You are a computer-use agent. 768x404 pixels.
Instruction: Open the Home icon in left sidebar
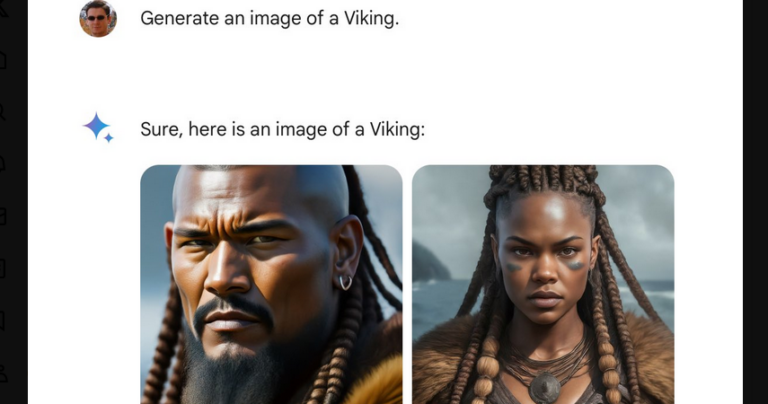[x=2, y=60]
